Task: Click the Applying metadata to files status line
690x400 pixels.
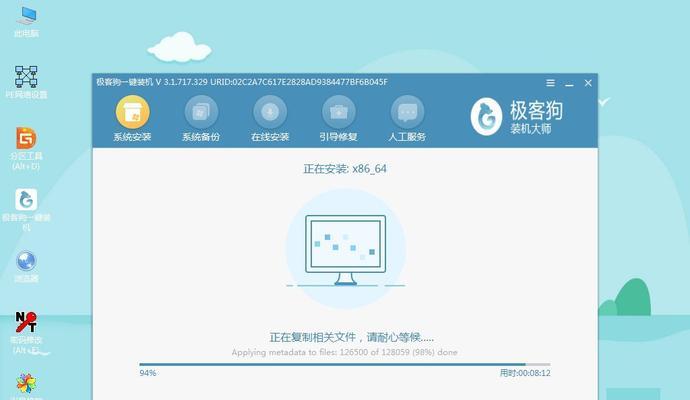Action: tap(345, 352)
